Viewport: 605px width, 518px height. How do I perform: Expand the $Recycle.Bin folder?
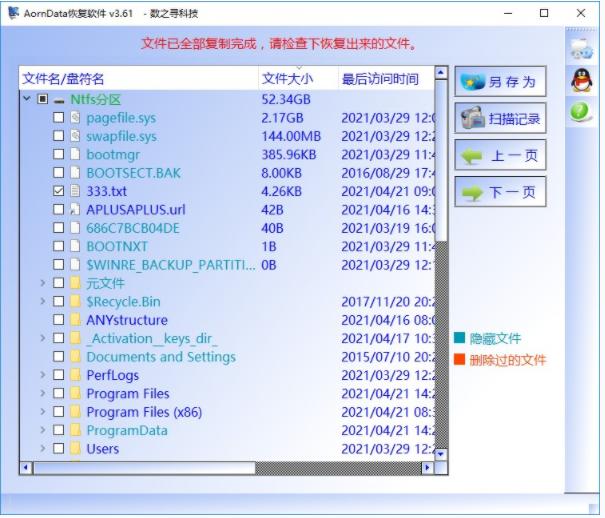42,302
